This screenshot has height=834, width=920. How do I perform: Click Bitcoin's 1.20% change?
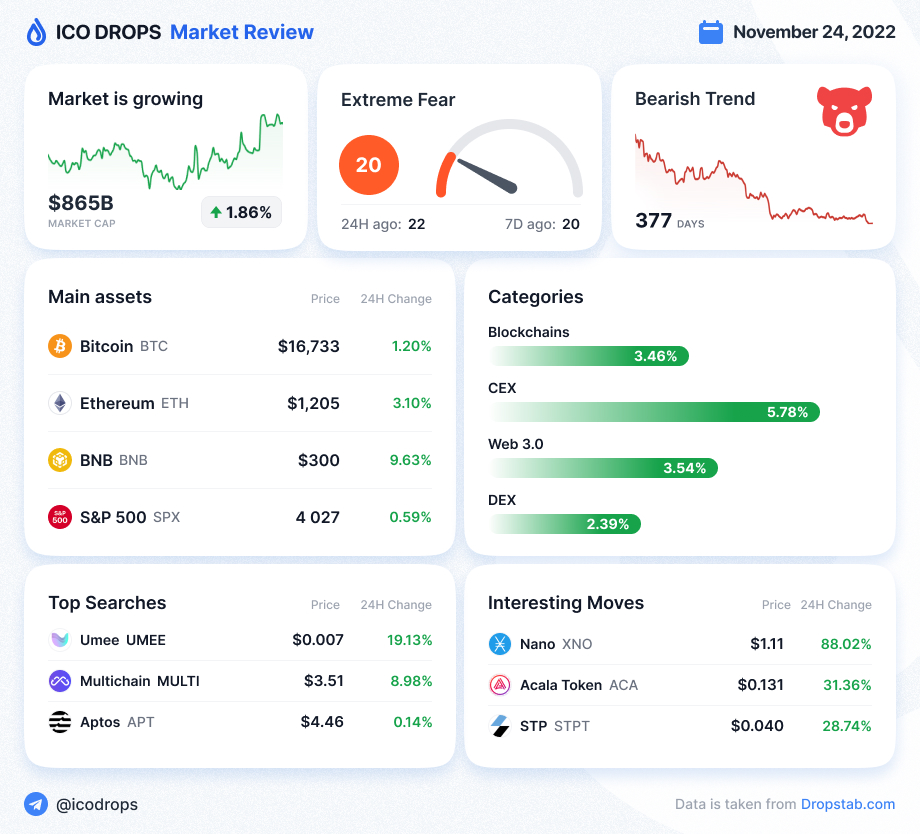[x=411, y=346]
